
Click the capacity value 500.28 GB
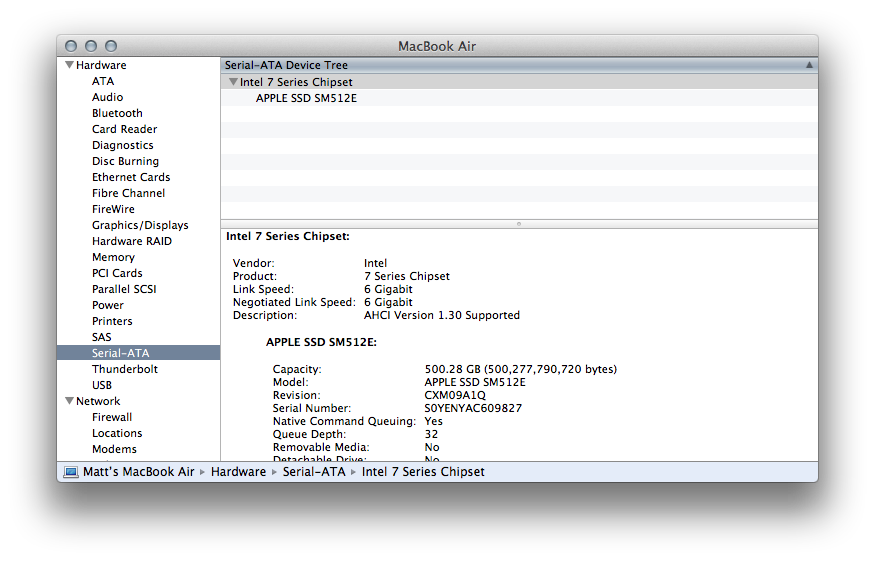tap(521, 369)
